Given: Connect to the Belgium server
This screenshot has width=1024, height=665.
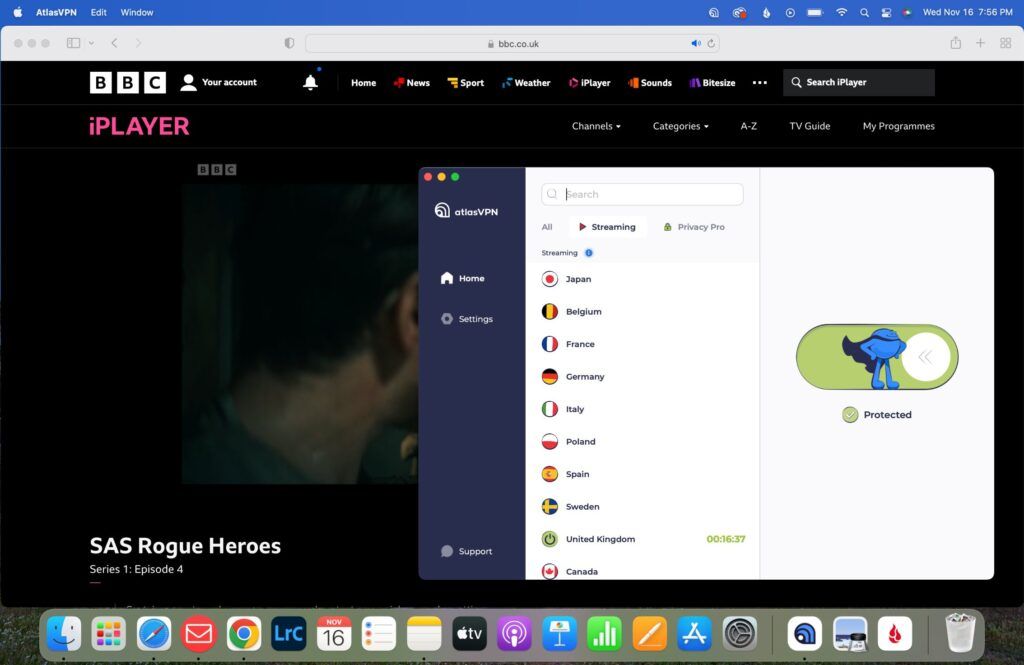Looking at the screenshot, I should tap(642, 312).
